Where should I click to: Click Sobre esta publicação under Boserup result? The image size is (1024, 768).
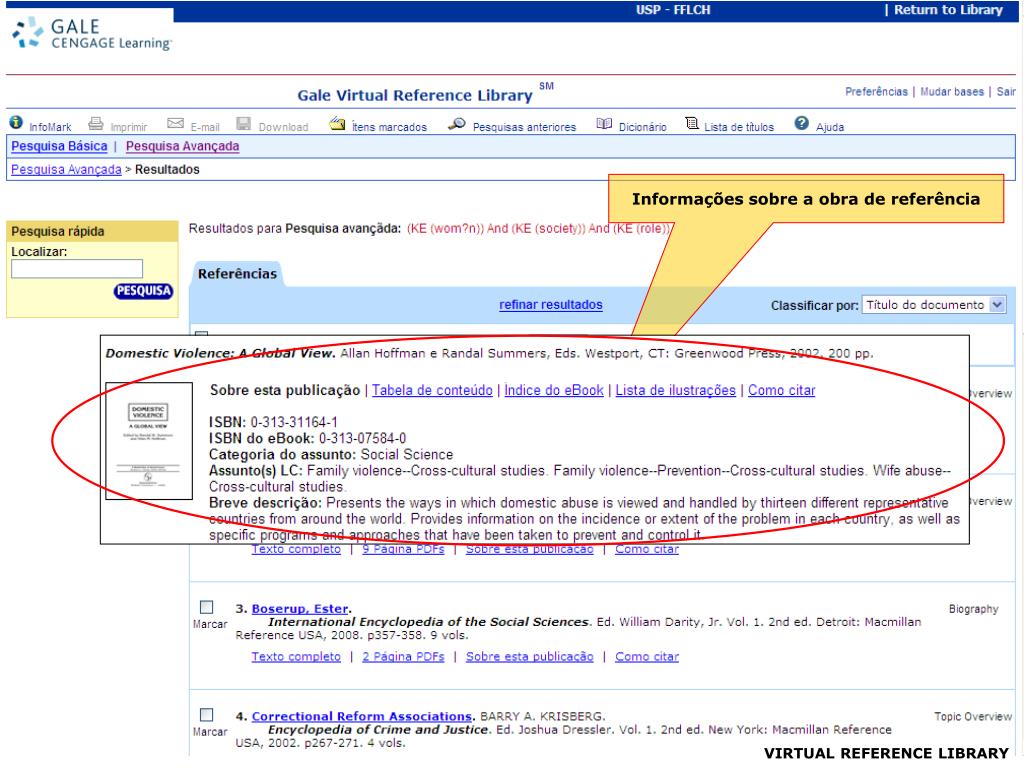tap(530, 657)
